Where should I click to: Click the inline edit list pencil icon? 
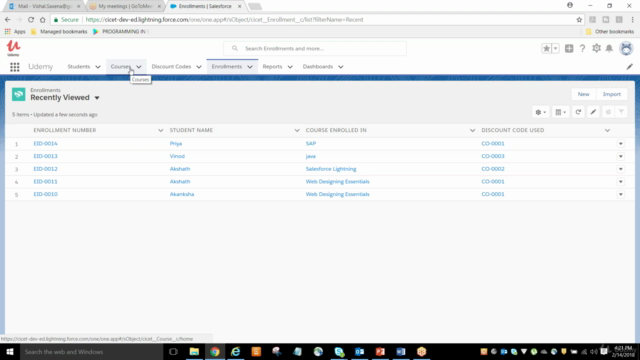coord(593,112)
